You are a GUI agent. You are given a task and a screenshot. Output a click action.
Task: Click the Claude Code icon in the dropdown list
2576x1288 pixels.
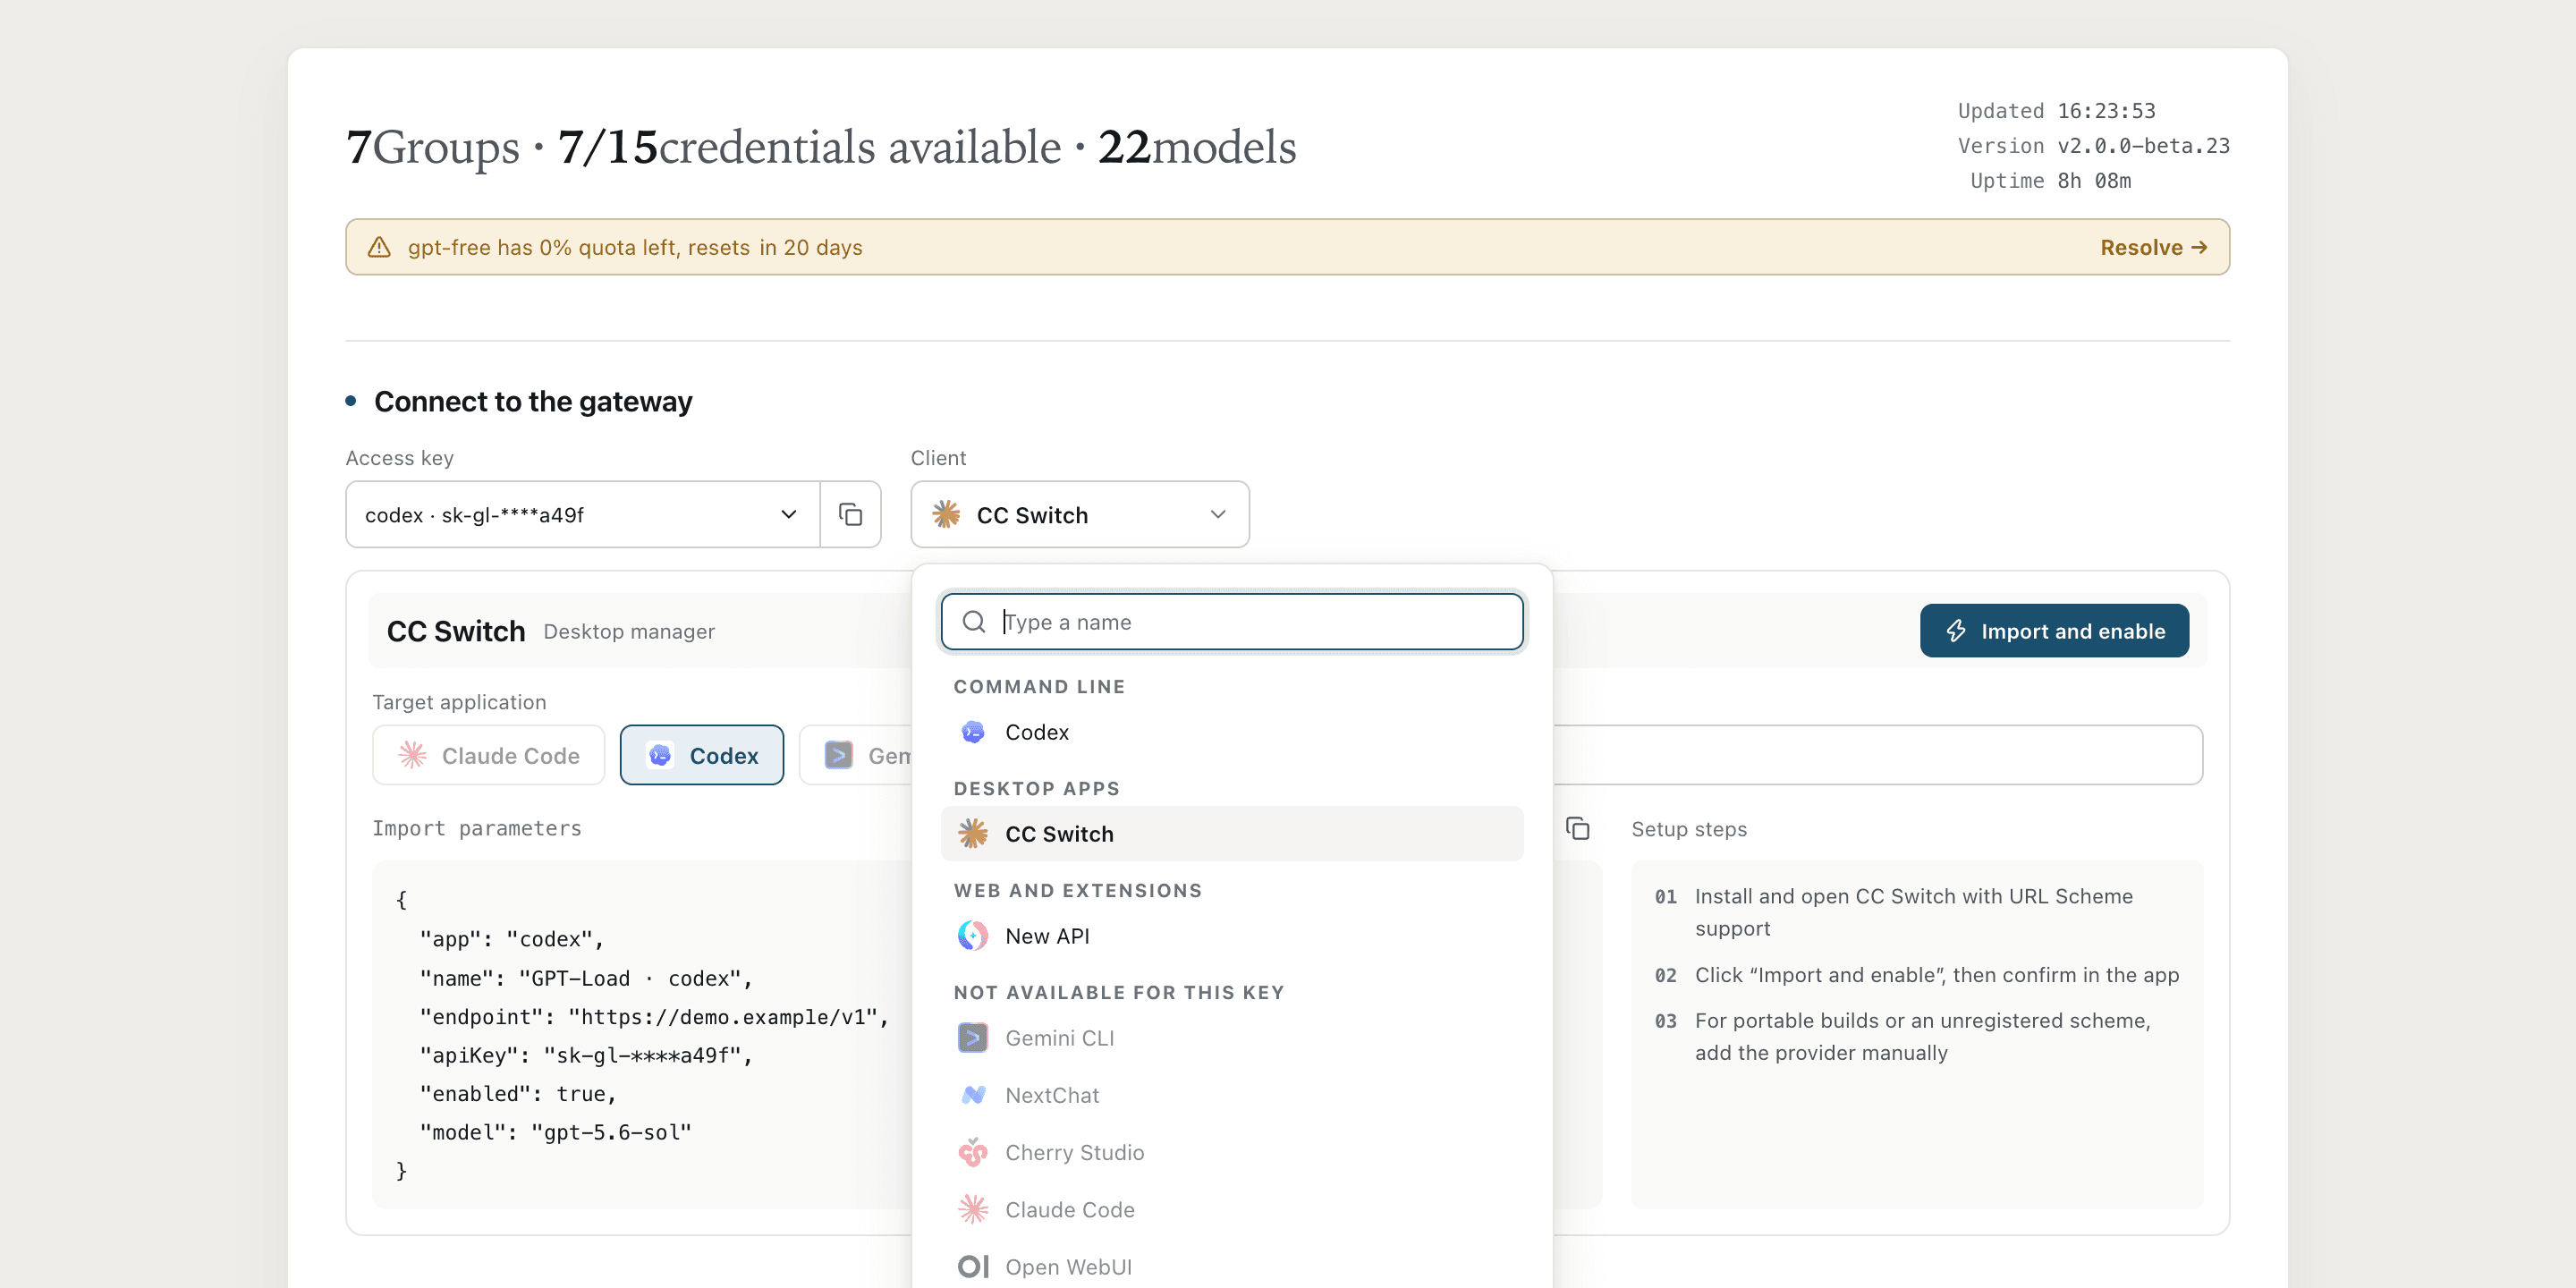pyautogui.click(x=973, y=1209)
